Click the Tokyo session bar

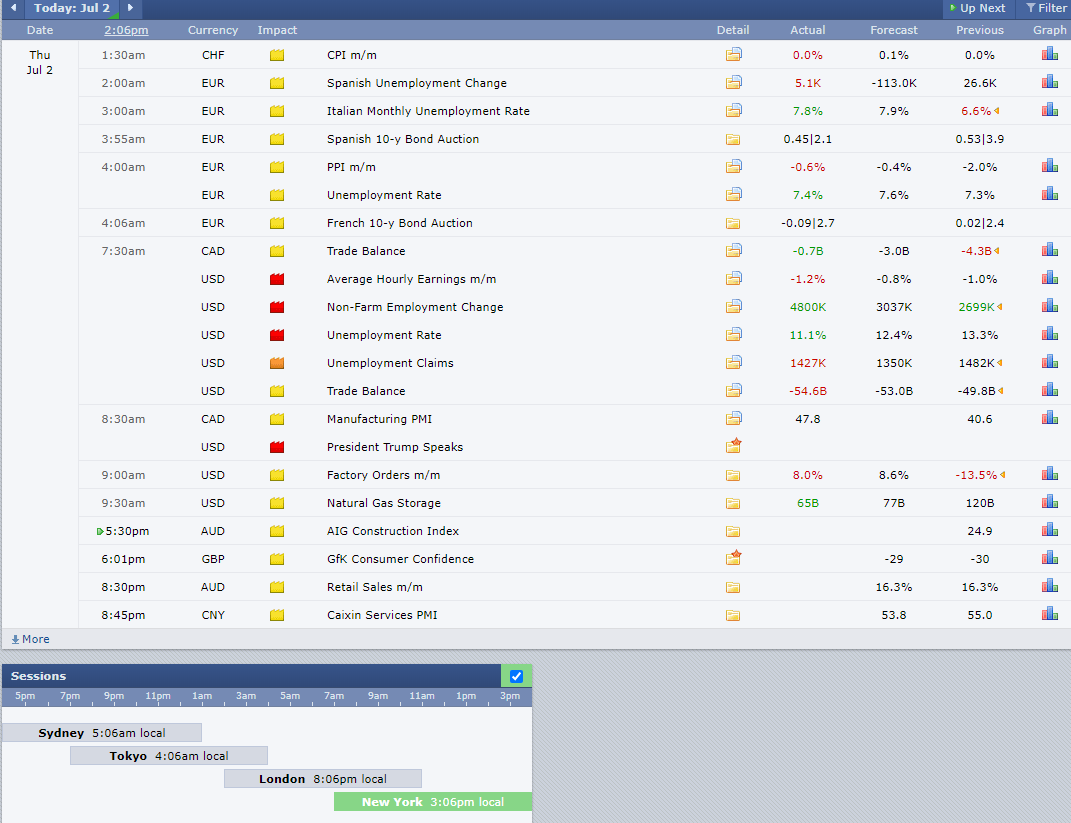point(169,756)
